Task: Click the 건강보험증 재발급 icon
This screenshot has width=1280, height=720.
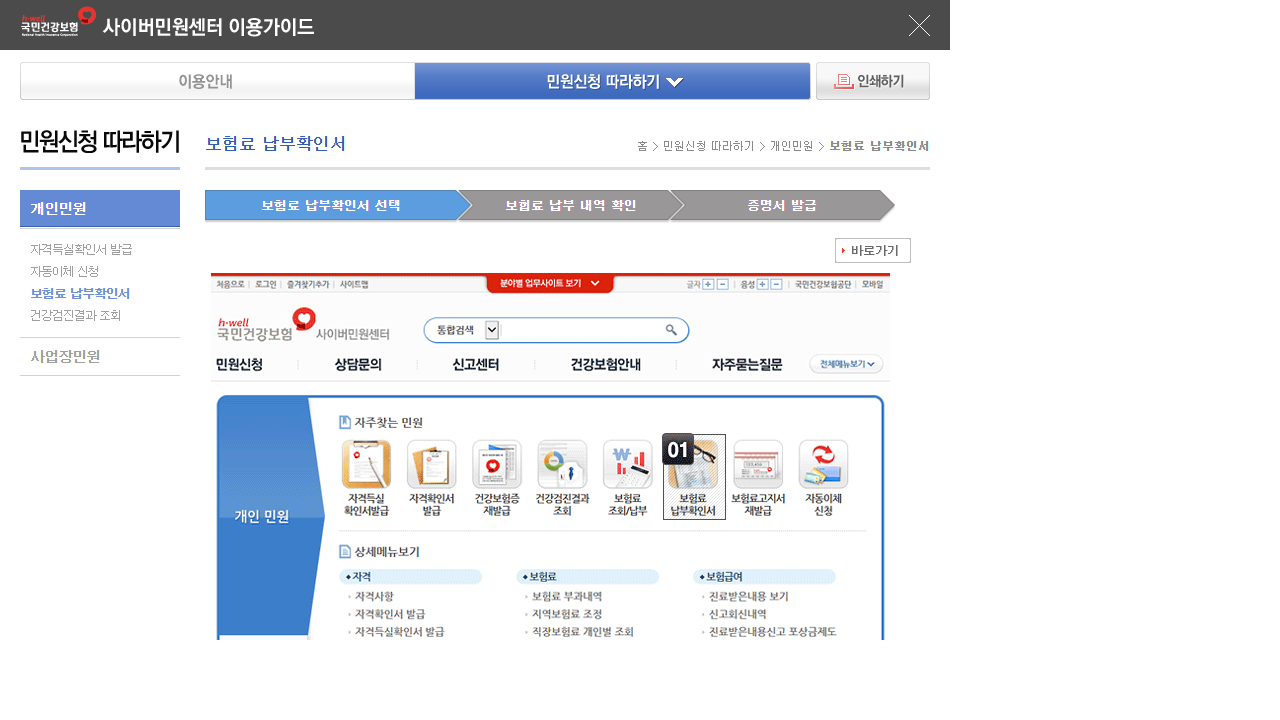Action: (x=497, y=478)
